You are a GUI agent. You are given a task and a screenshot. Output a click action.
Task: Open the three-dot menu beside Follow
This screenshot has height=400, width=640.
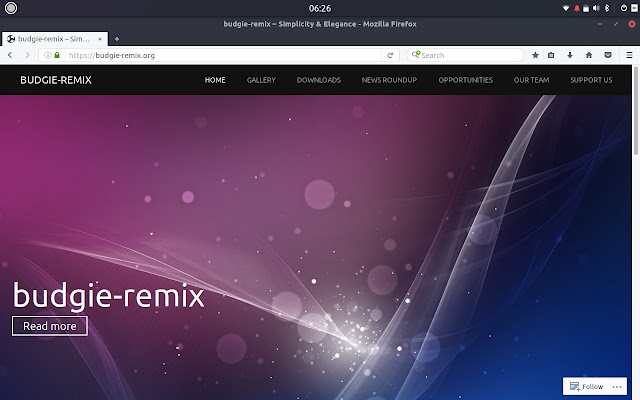pos(617,386)
